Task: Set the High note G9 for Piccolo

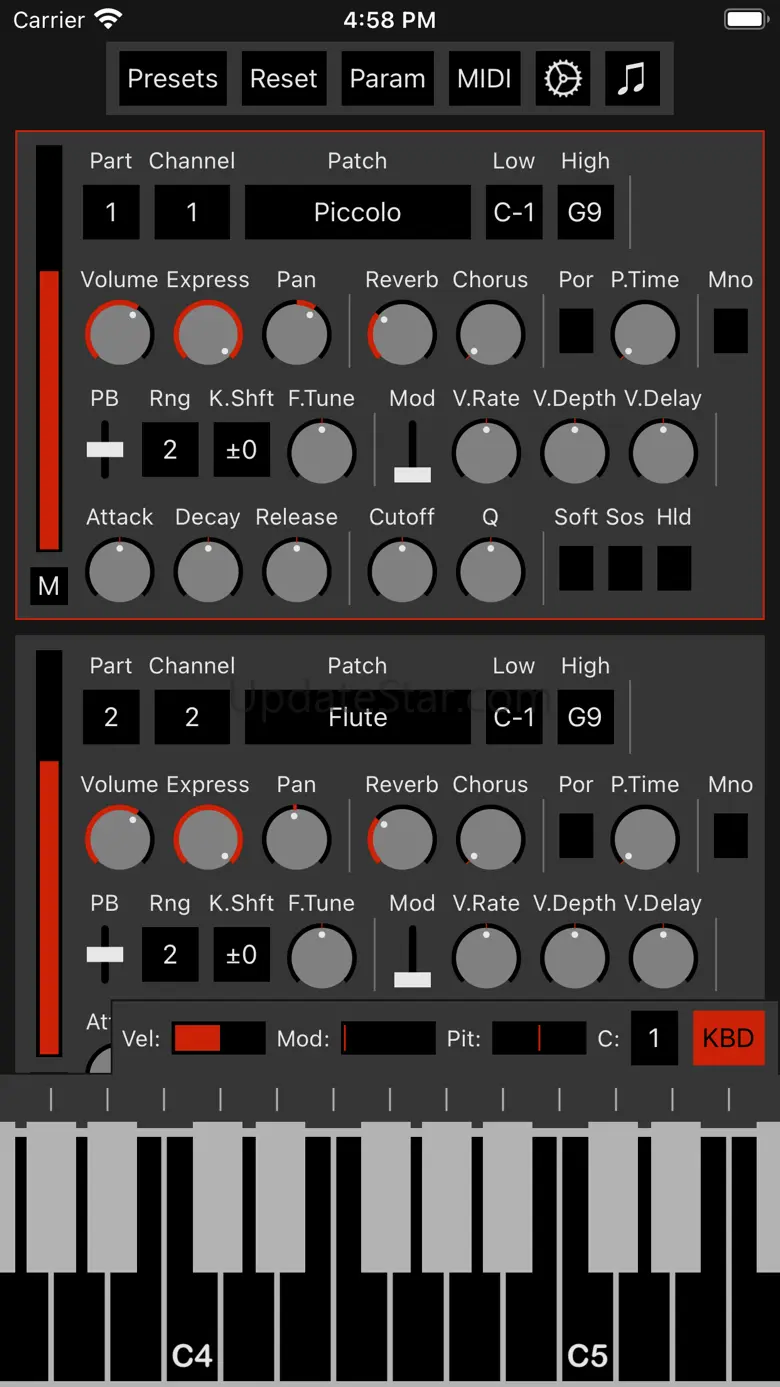Action: [585, 212]
